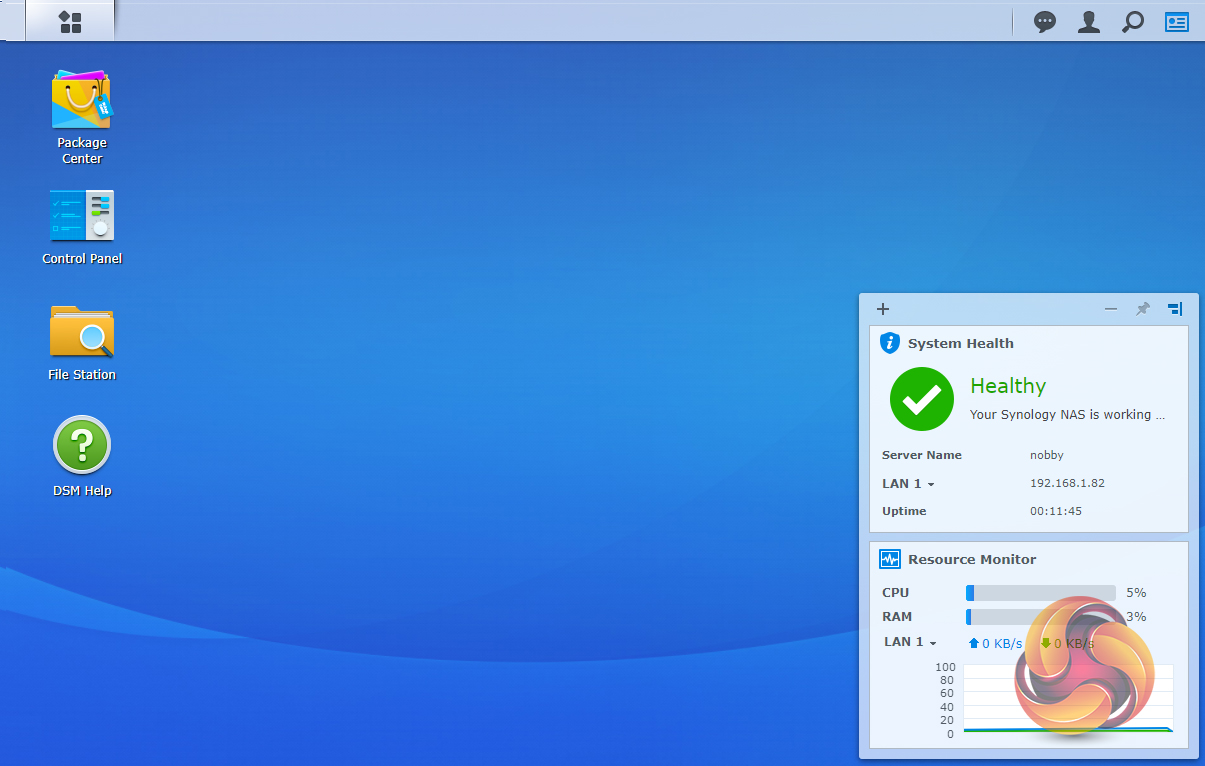Open the Main Menu grid button
Viewport: 1205px width, 766px height.
[x=70, y=21]
